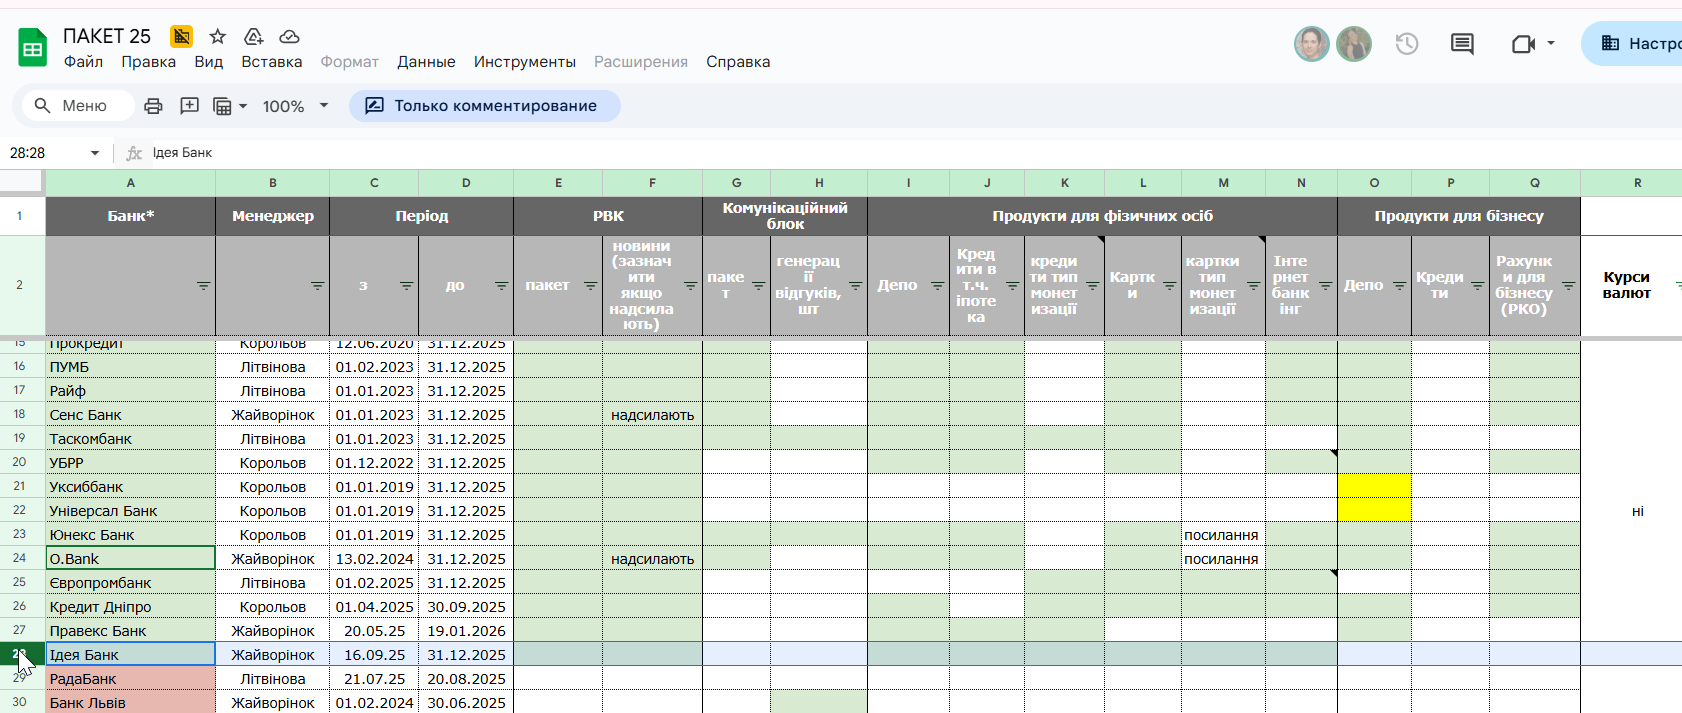The height and width of the screenshot is (713, 1682).
Task: Open filter on Період 'до' column
Action: click(501, 286)
